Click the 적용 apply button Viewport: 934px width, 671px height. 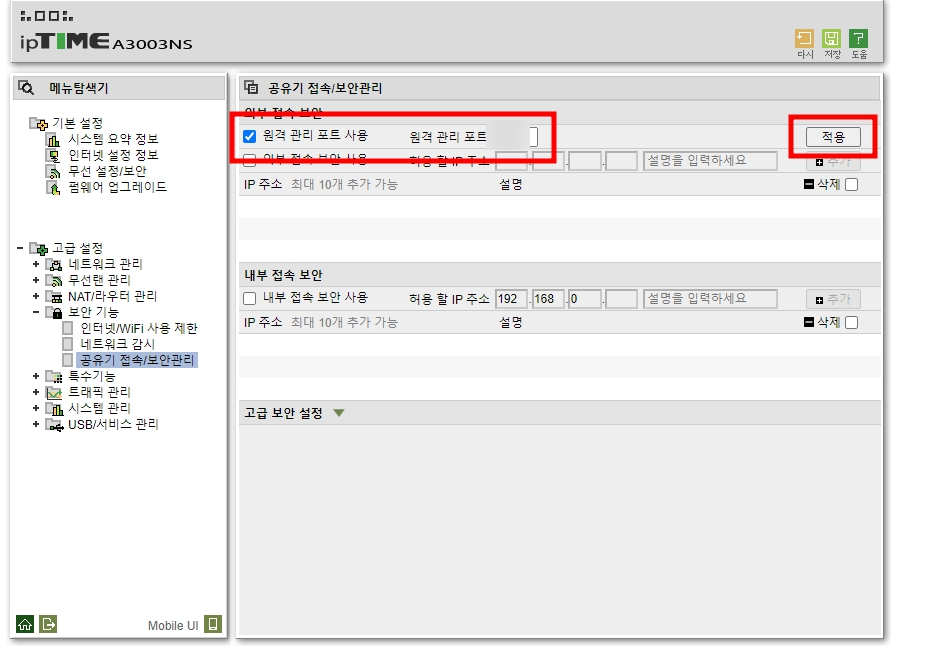click(833, 137)
